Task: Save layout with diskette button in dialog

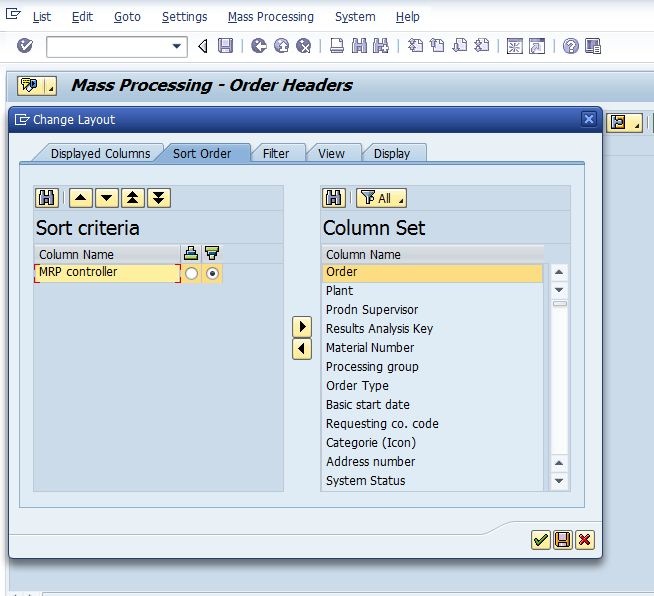Action: (562, 540)
